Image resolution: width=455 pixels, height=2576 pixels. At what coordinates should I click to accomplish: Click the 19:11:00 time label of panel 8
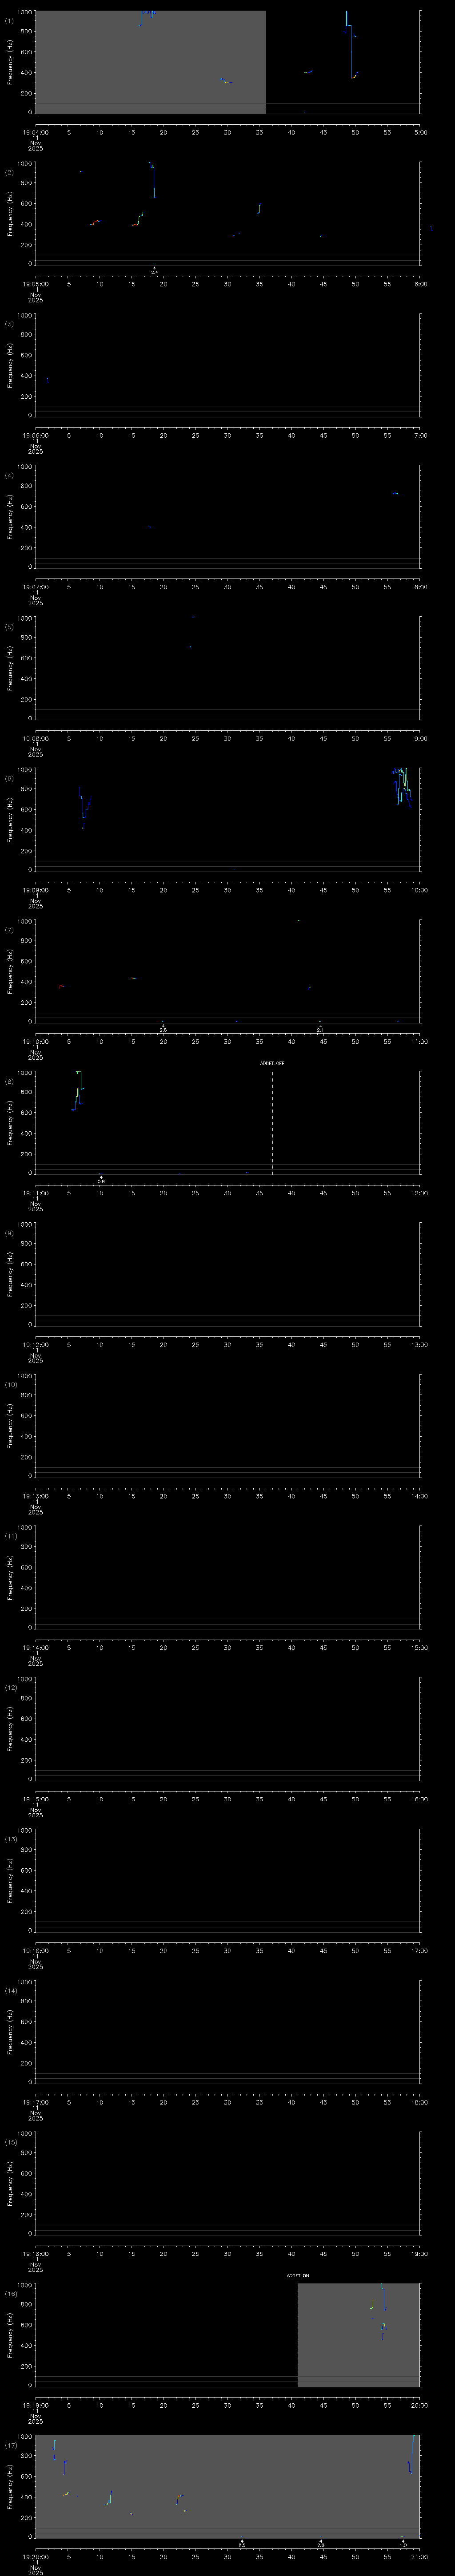coord(35,1192)
